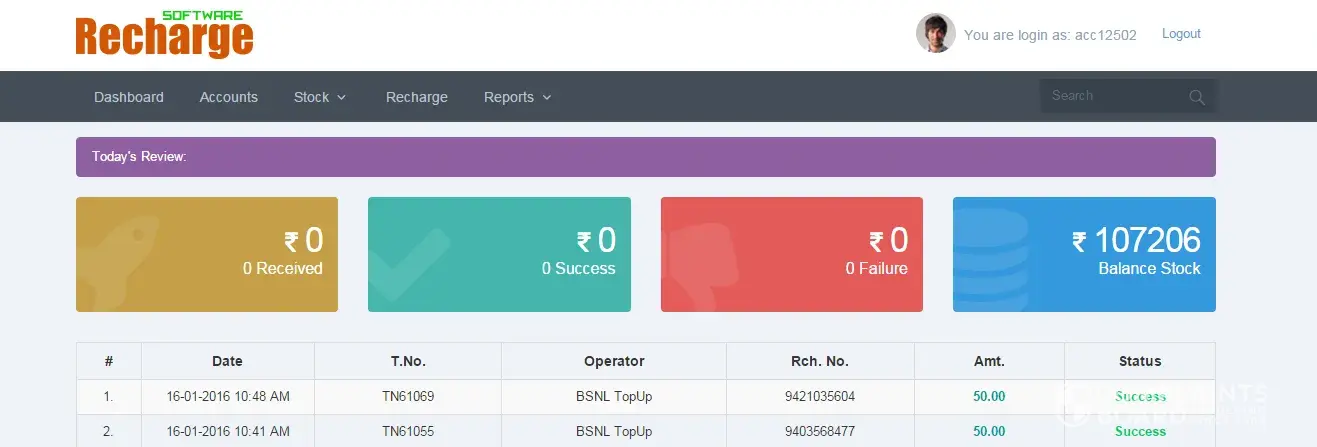The width and height of the screenshot is (1317, 447).
Task: Click the Date column header
Action: pyautogui.click(x=227, y=361)
